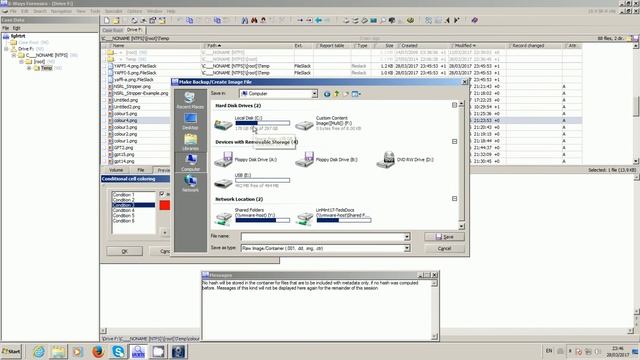
Task: Select Shared Folders (Y:) network location
Action: click(x=252, y=216)
